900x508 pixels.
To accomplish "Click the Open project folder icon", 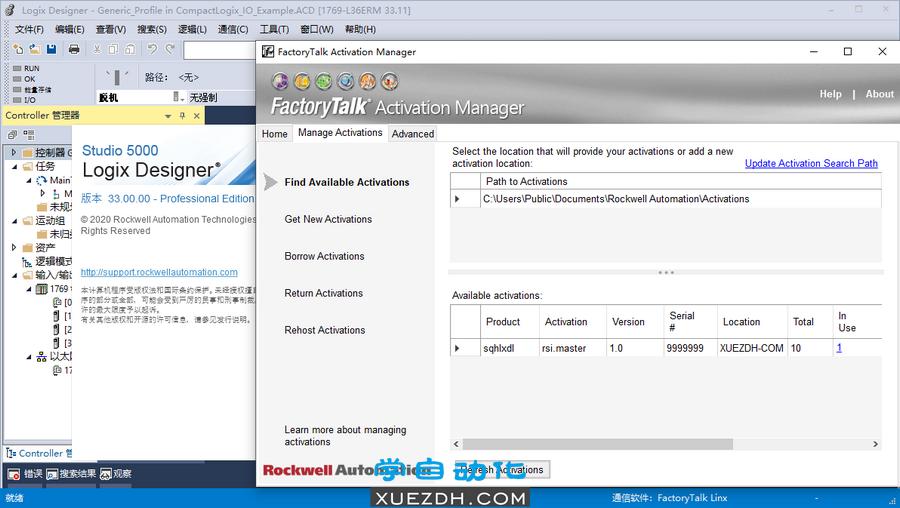I will pos(35,49).
